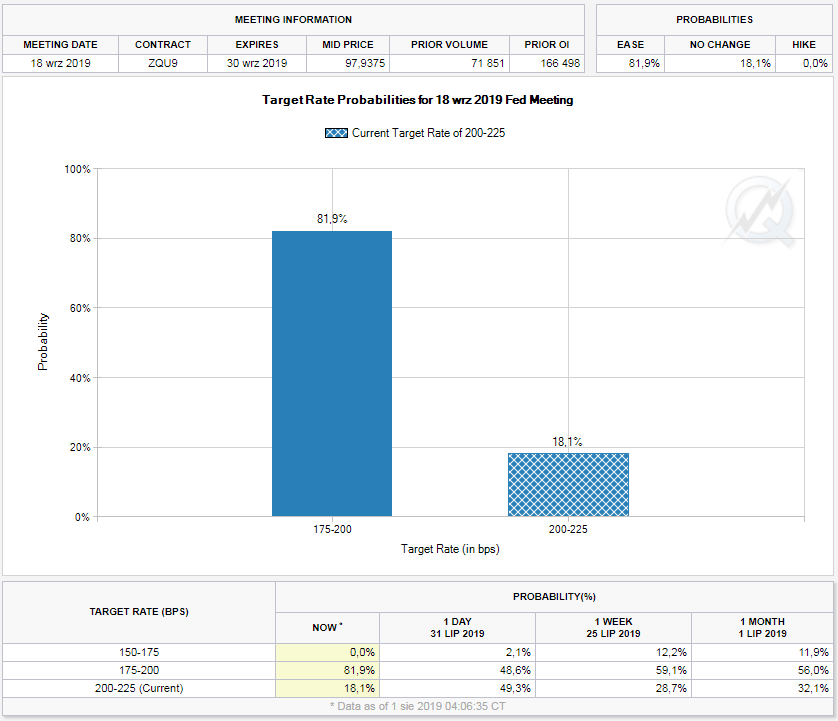Select the 150-175 target rate row label
The width and height of the screenshot is (838, 721).
tap(138, 652)
